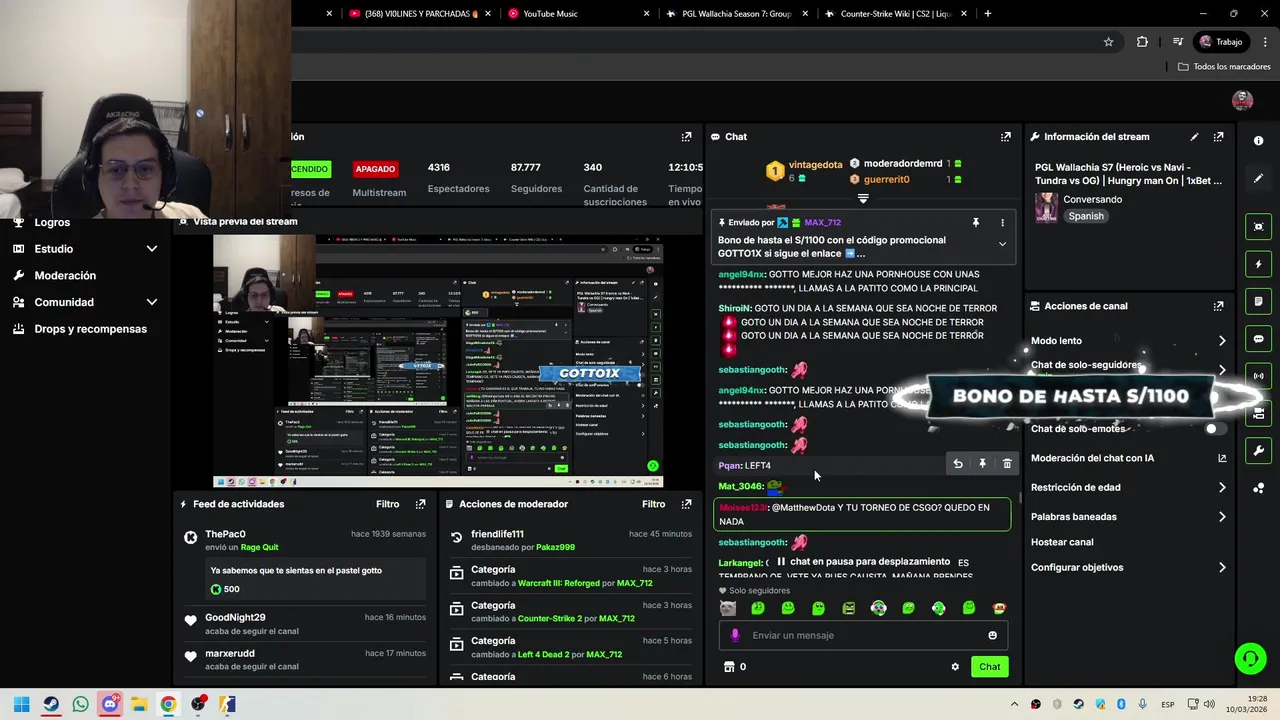Image resolution: width=1280 pixels, height=720 pixels.
Task: Expand the pinned message chevron
Action: coord(1002,244)
